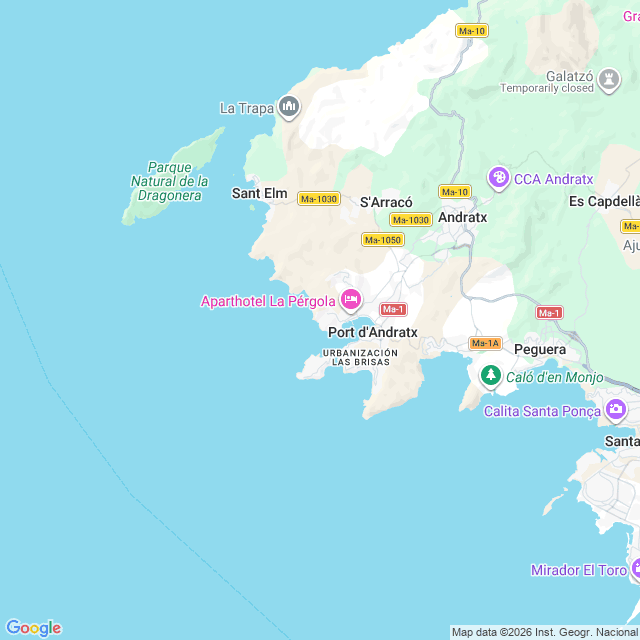
Task: Click the CCA Andratx text label
Action: point(553,179)
